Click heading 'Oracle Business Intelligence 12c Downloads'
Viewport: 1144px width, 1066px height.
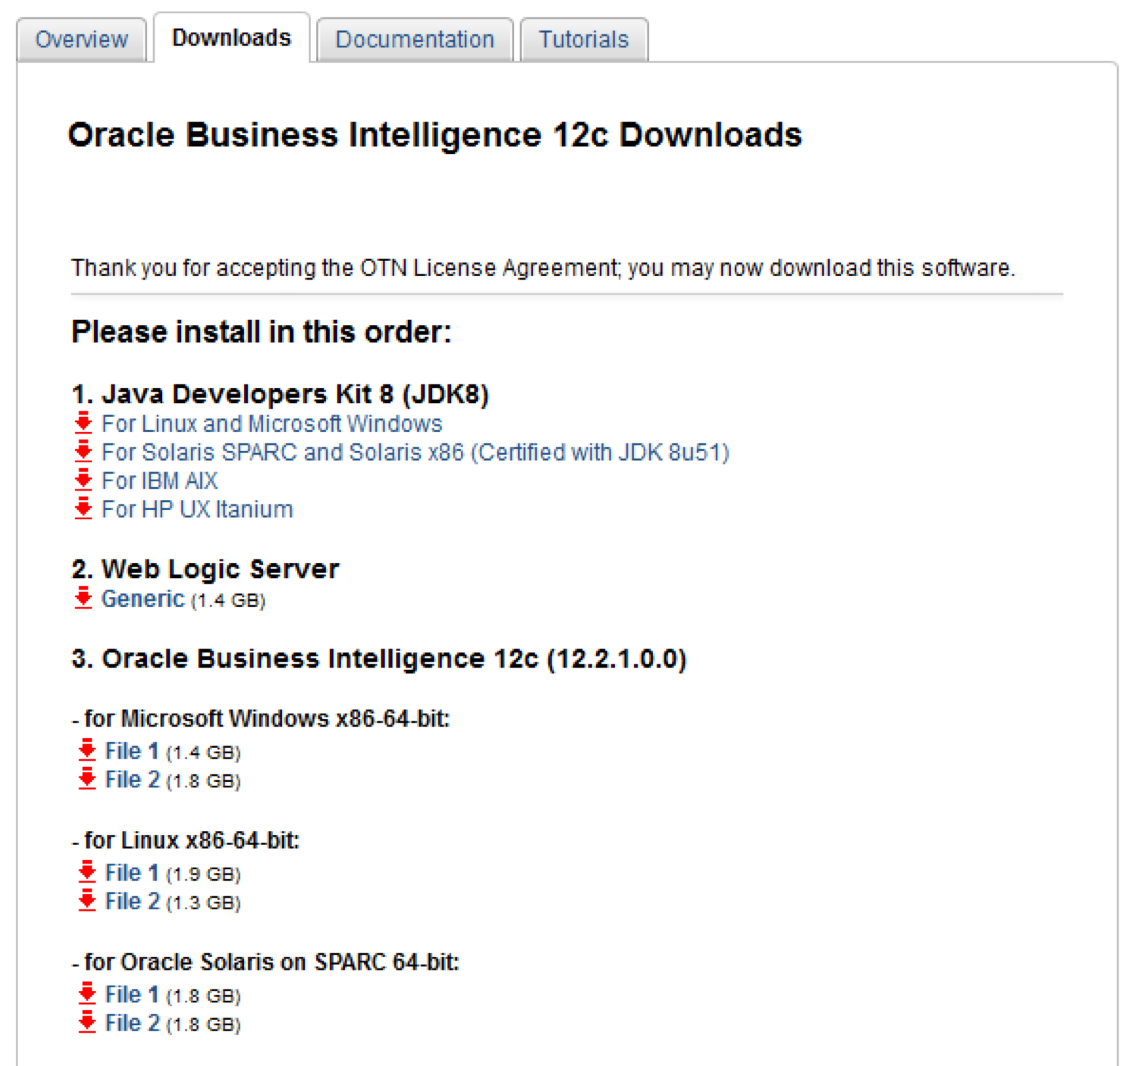(435, 135)
